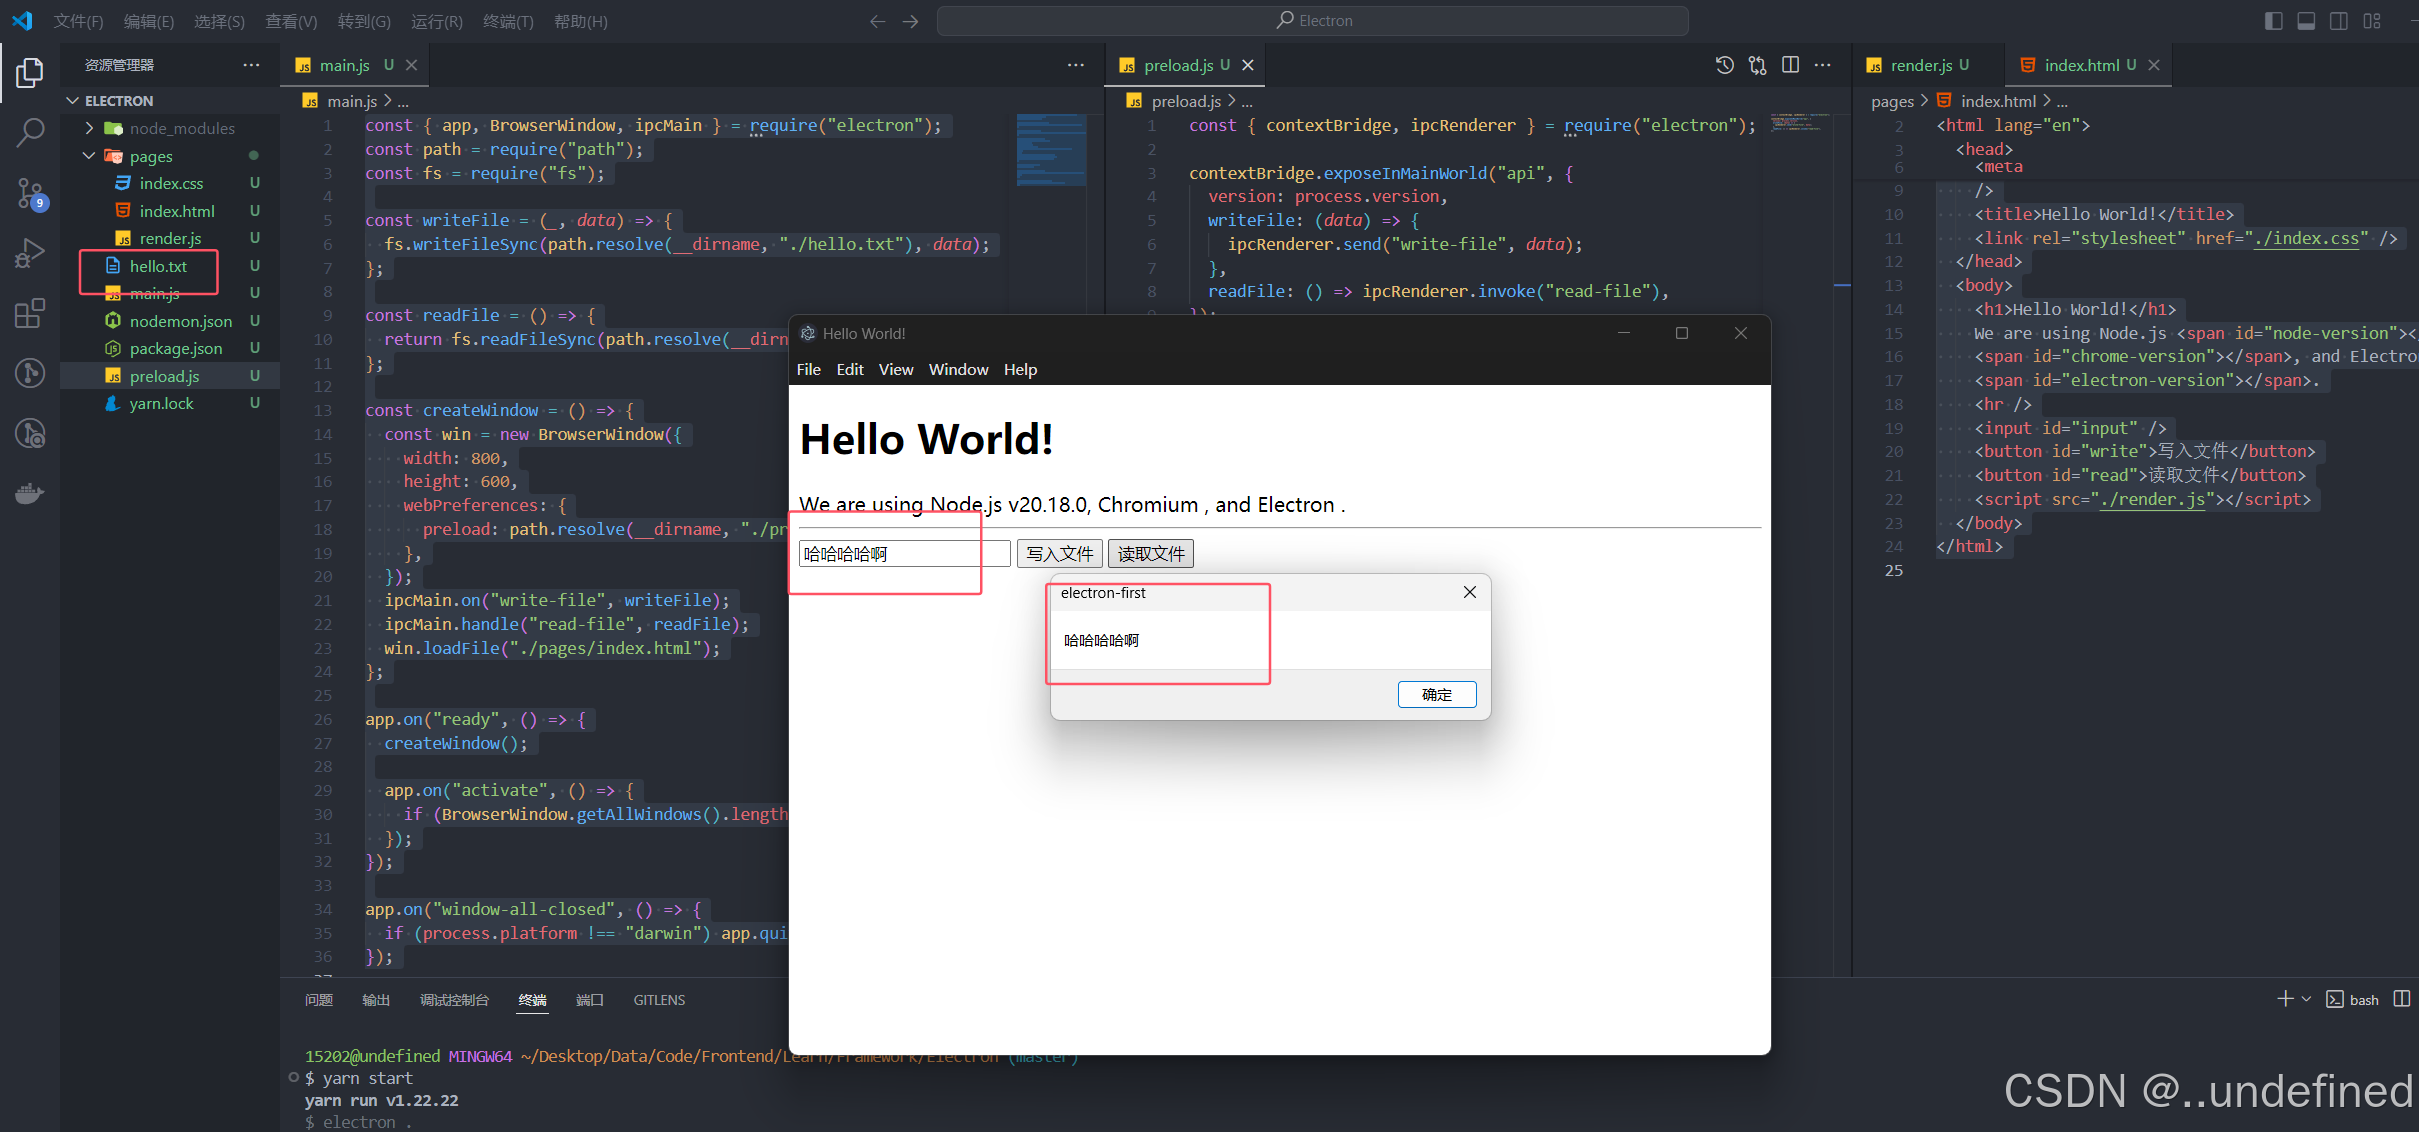Close the main.js tab

[x=411, y=65]
